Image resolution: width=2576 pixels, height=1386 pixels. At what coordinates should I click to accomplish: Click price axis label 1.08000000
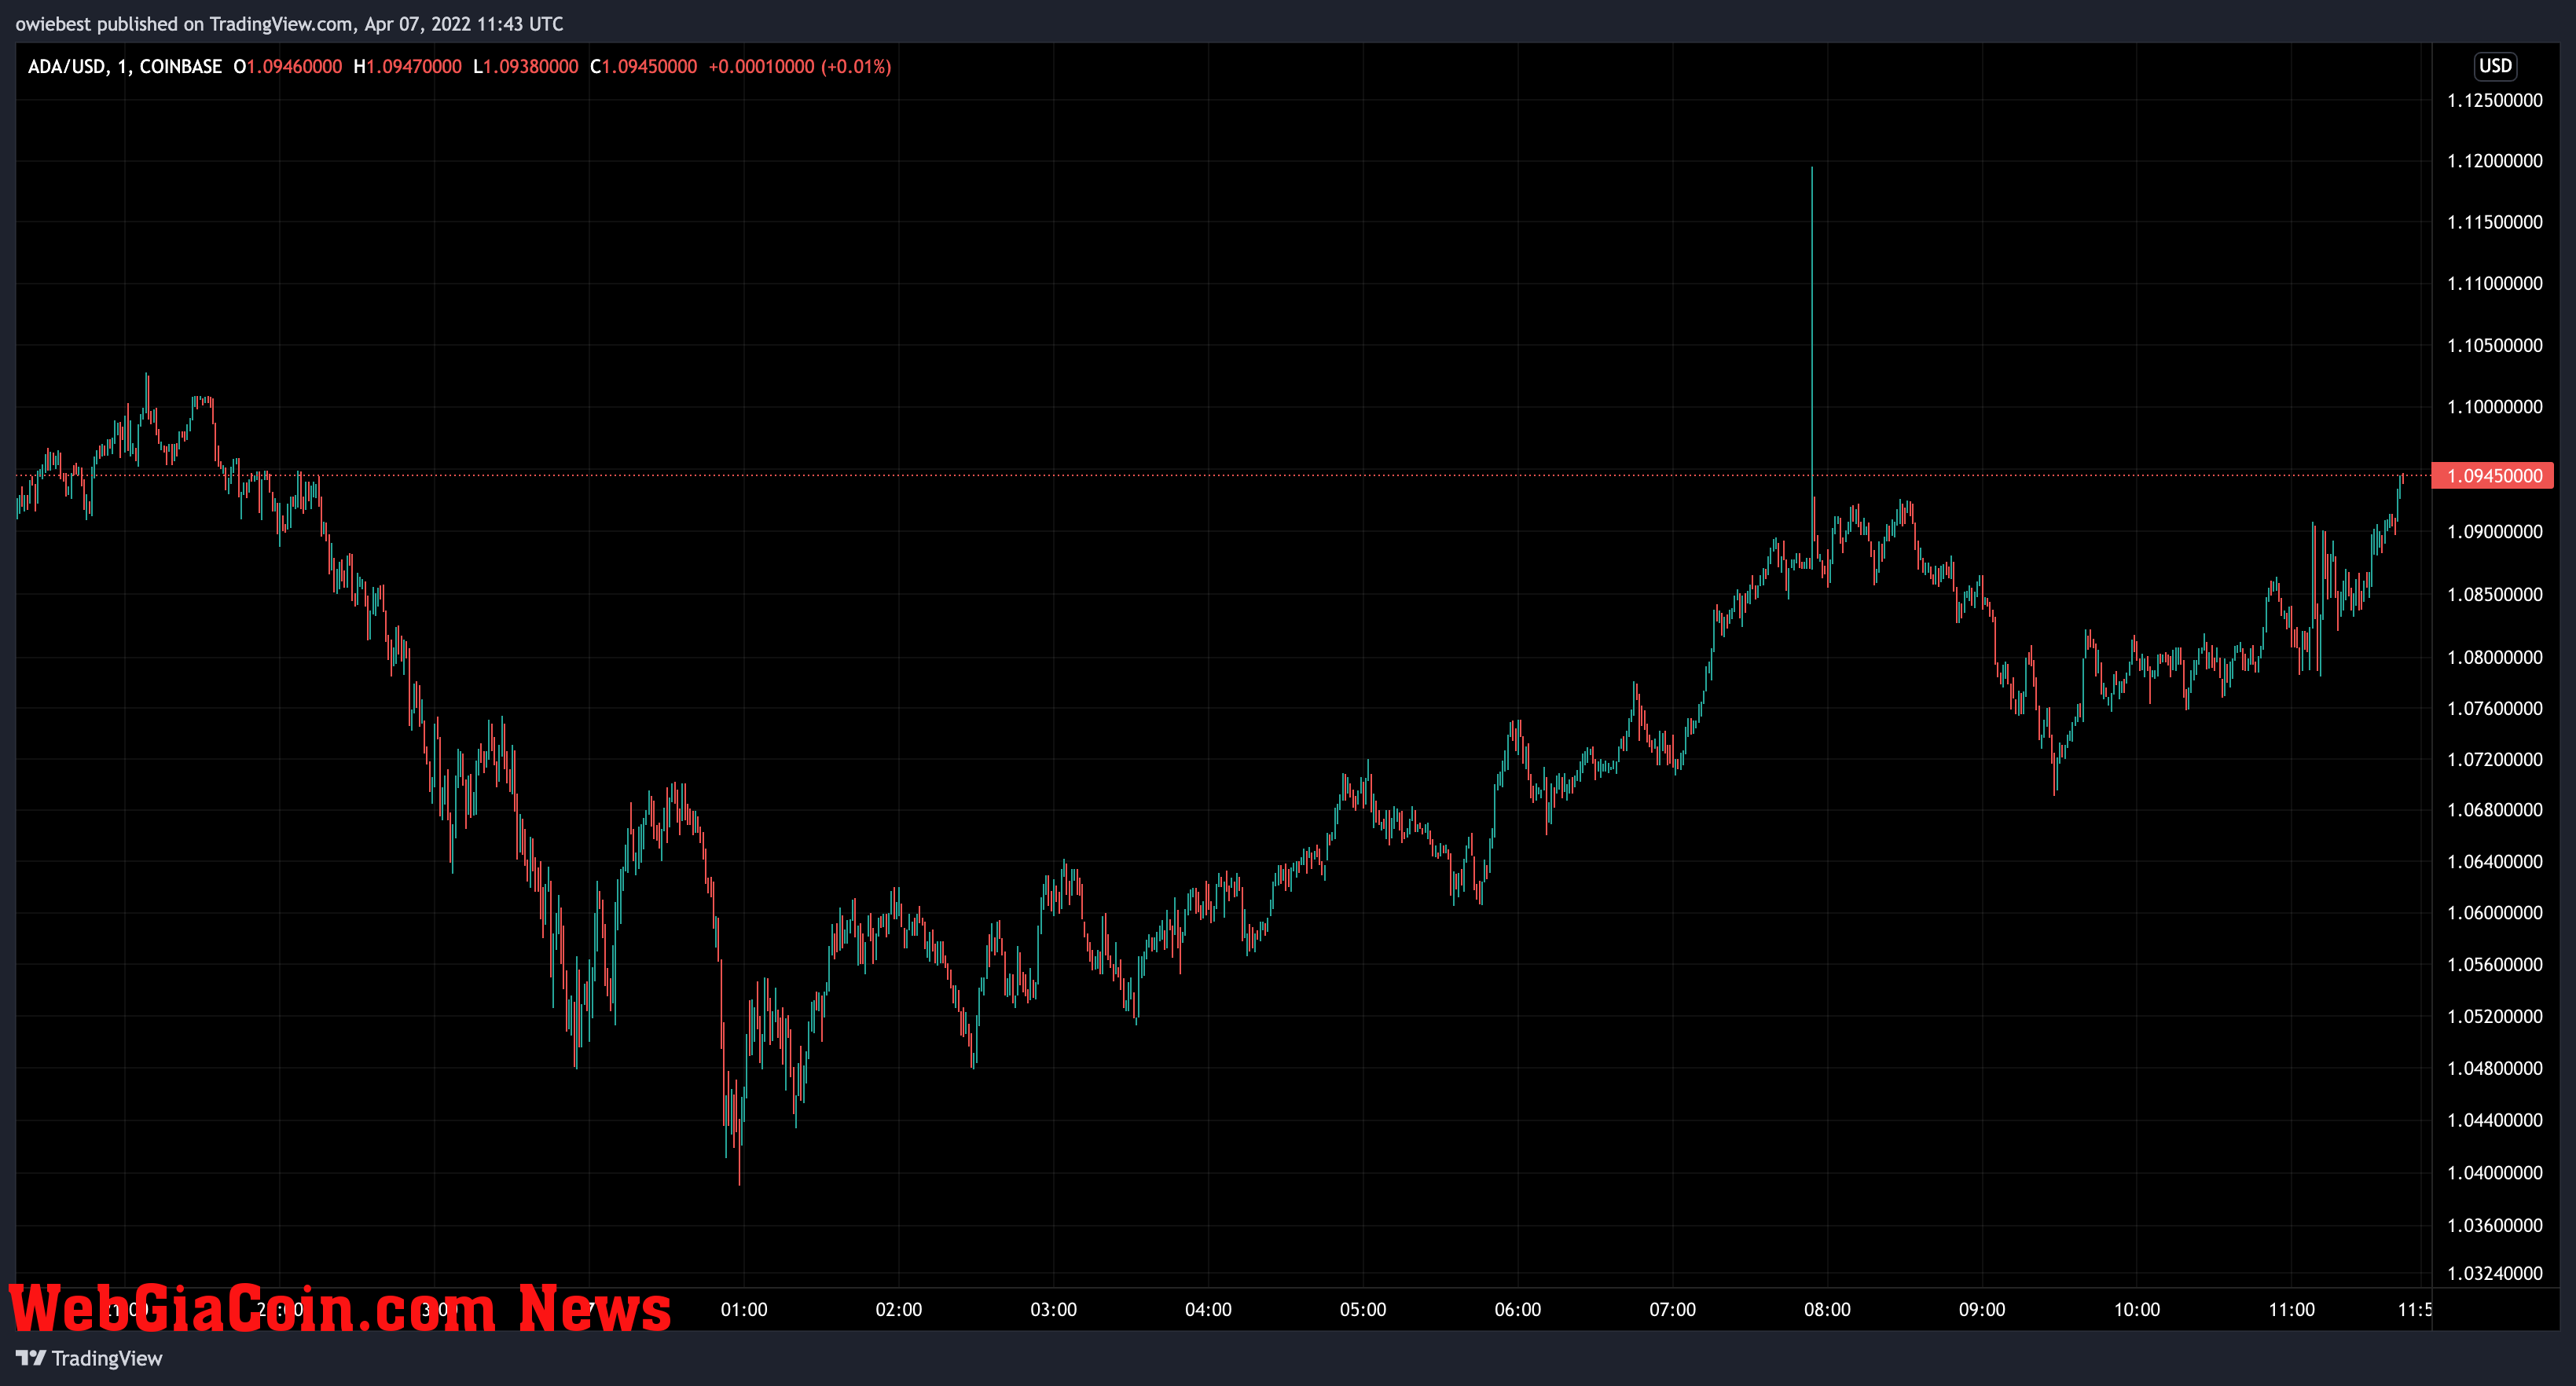pyautogui.click(x=2495, y=658)
